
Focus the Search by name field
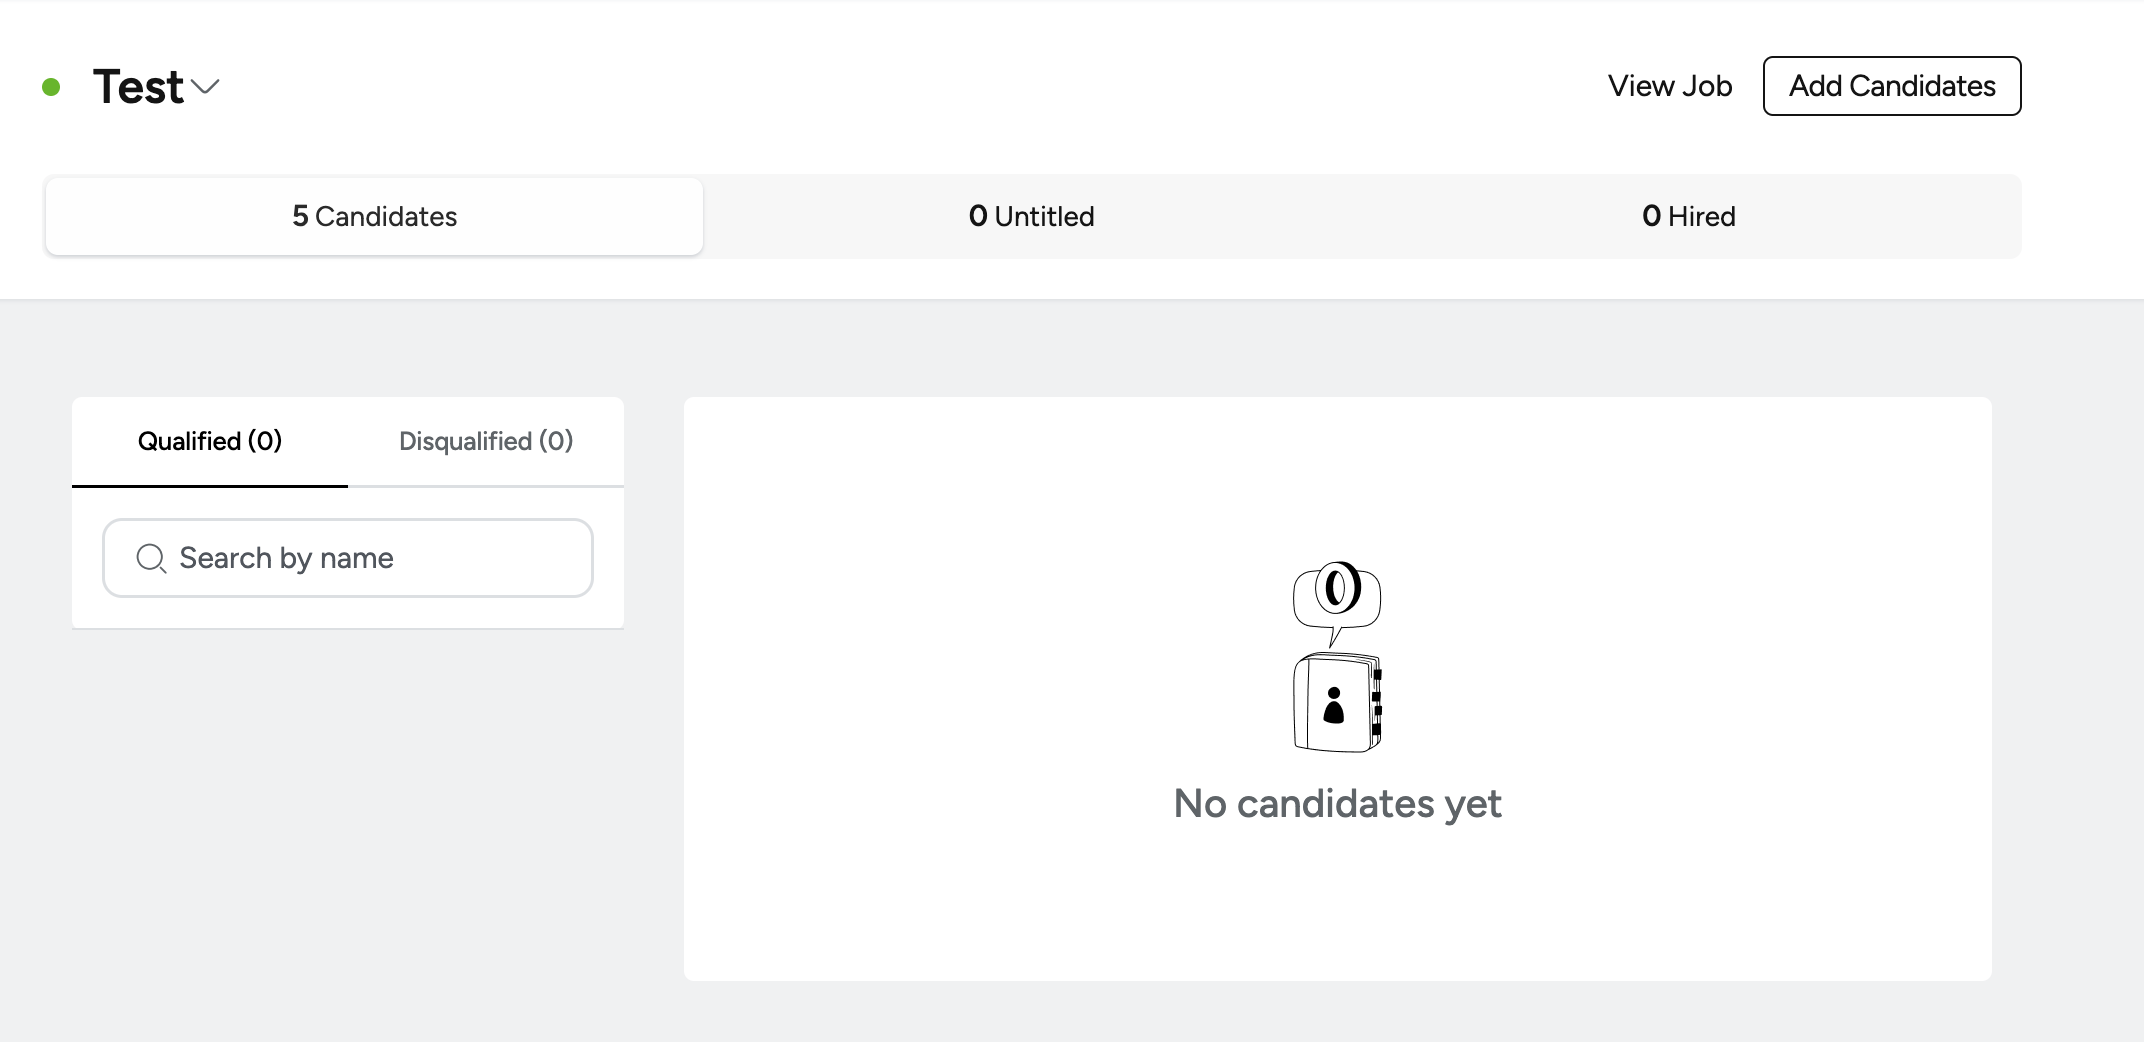point(348,558)
